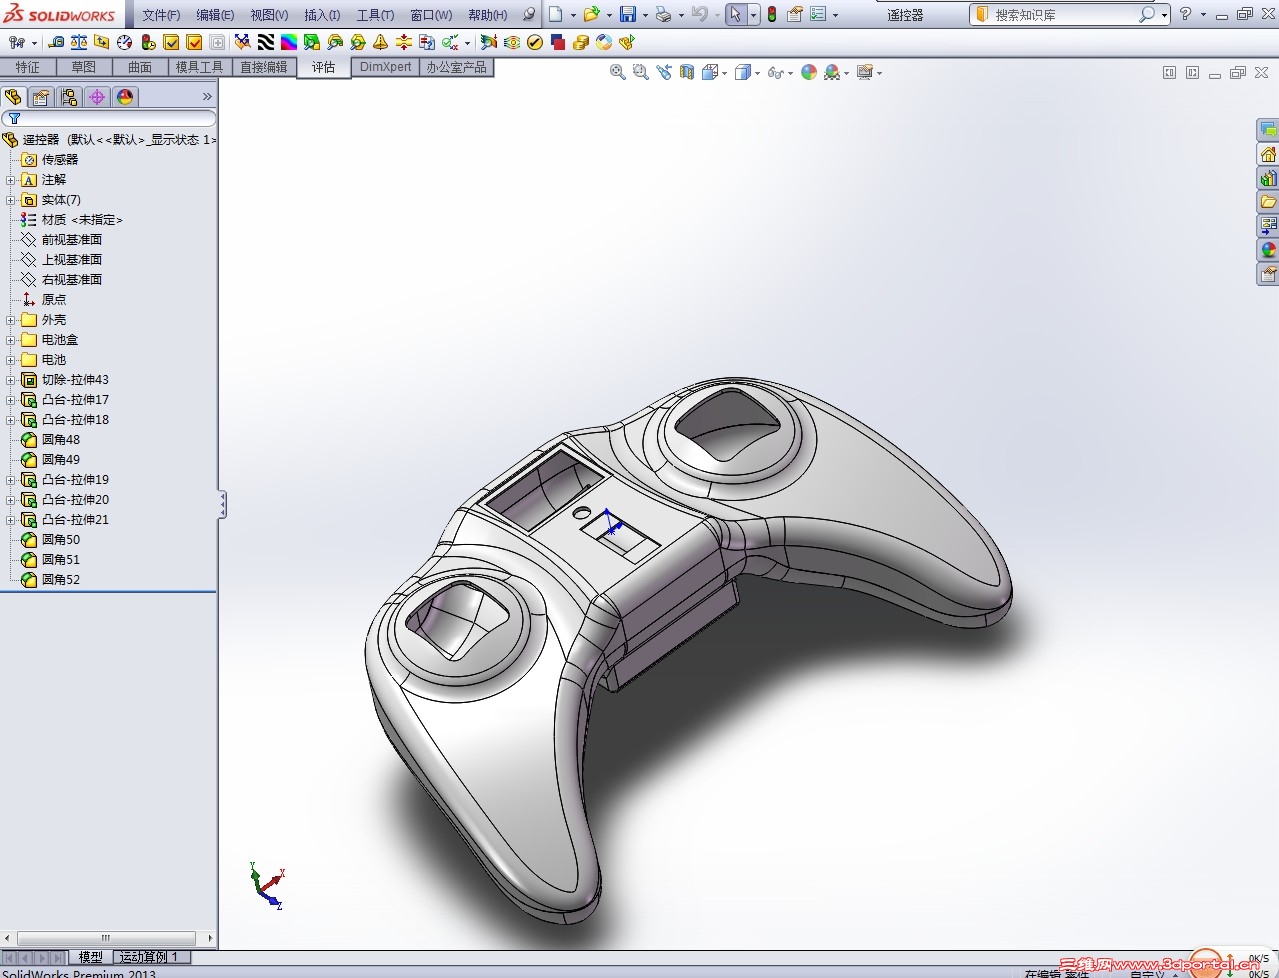
Task: Expand the 切除-拉伸43 feature
Action: pos(10,380)
